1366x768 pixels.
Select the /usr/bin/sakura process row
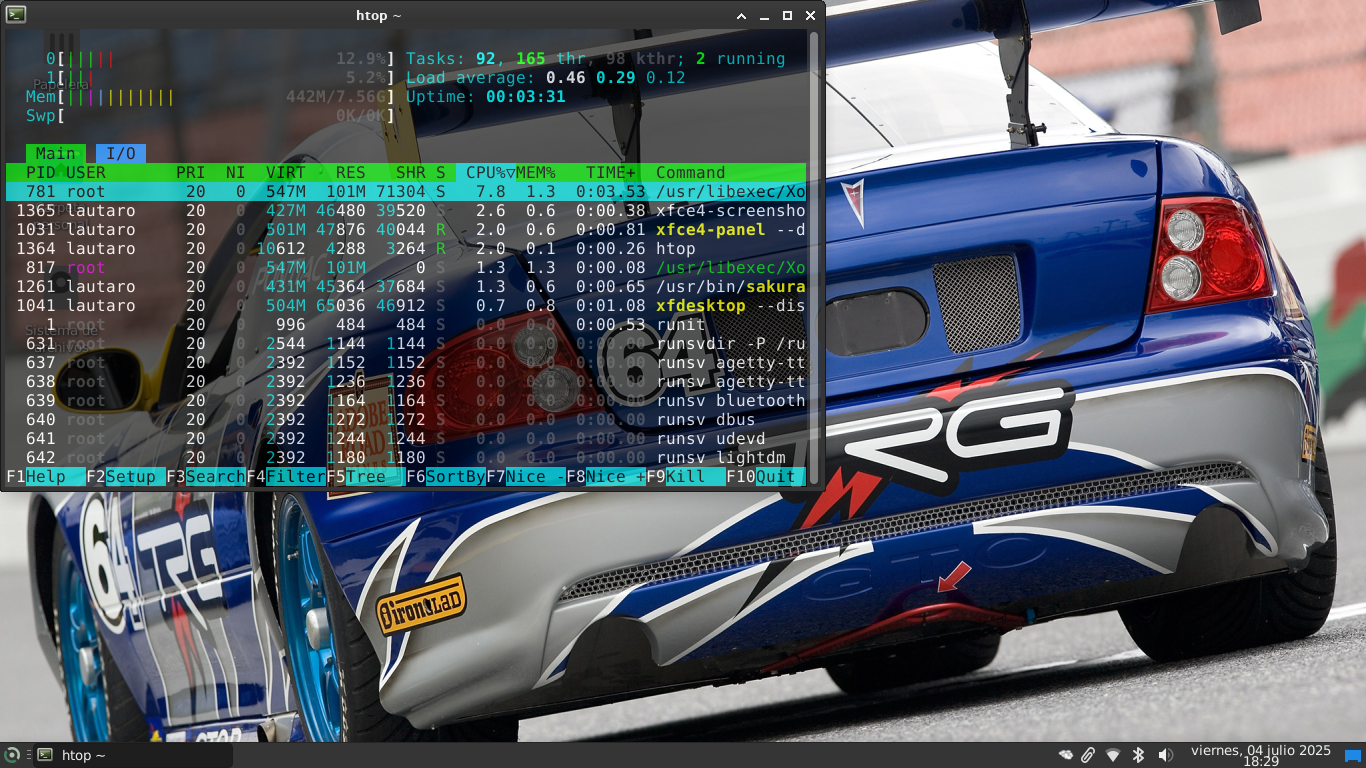pyautogui.click(x=406, y=287)
